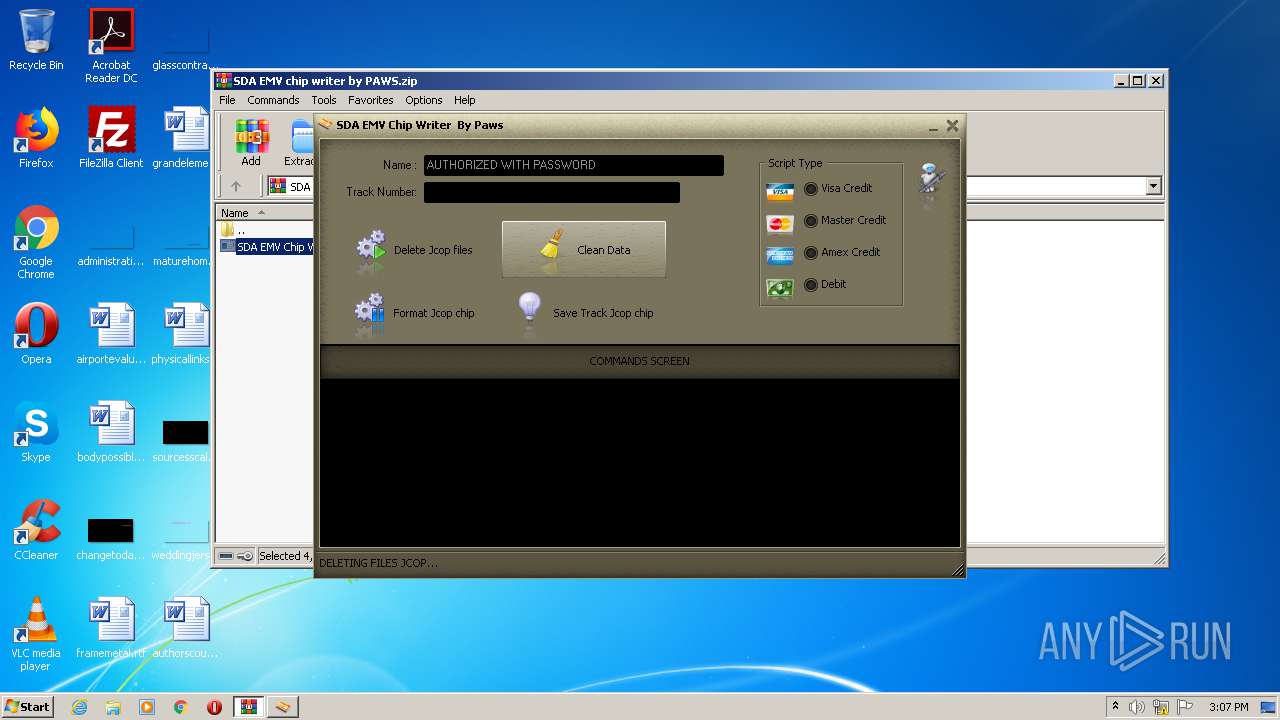Click the Track Number input field
Screen dimensions: 1280x720
(551, 192)
